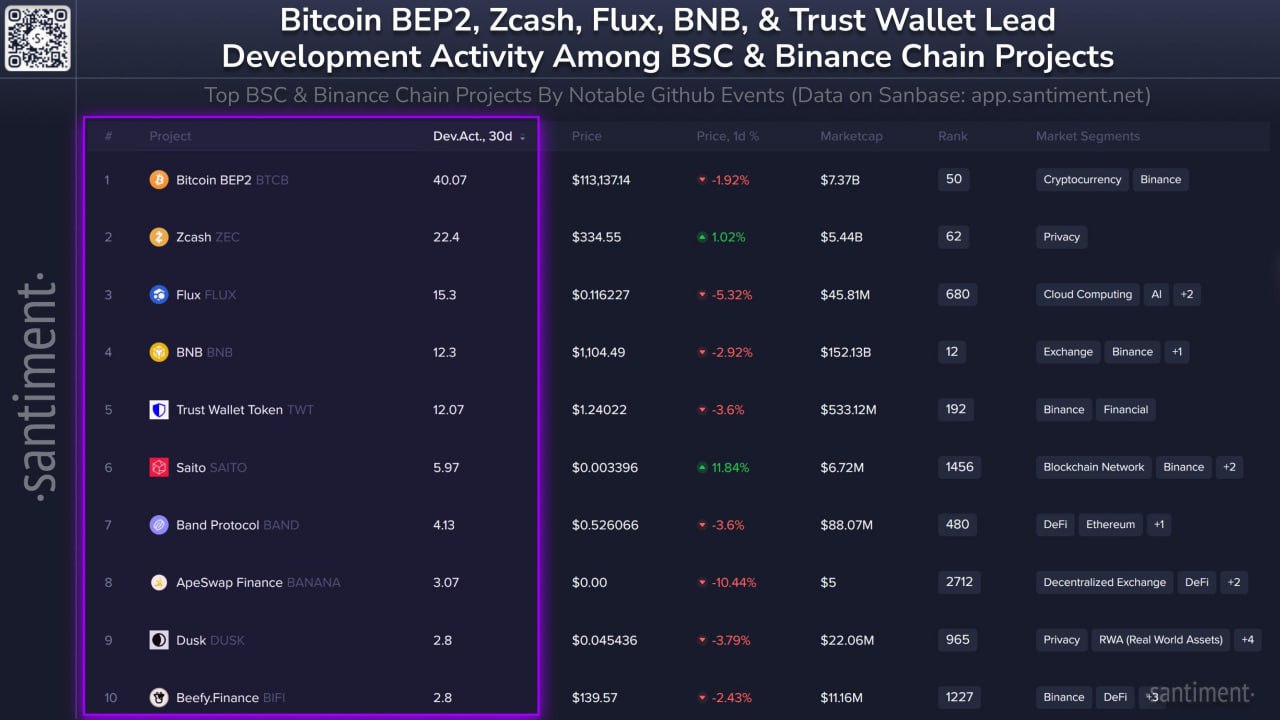Click the QR code thumbnail
Screen dimensions: 1280x720
click(x=38, y=38)
